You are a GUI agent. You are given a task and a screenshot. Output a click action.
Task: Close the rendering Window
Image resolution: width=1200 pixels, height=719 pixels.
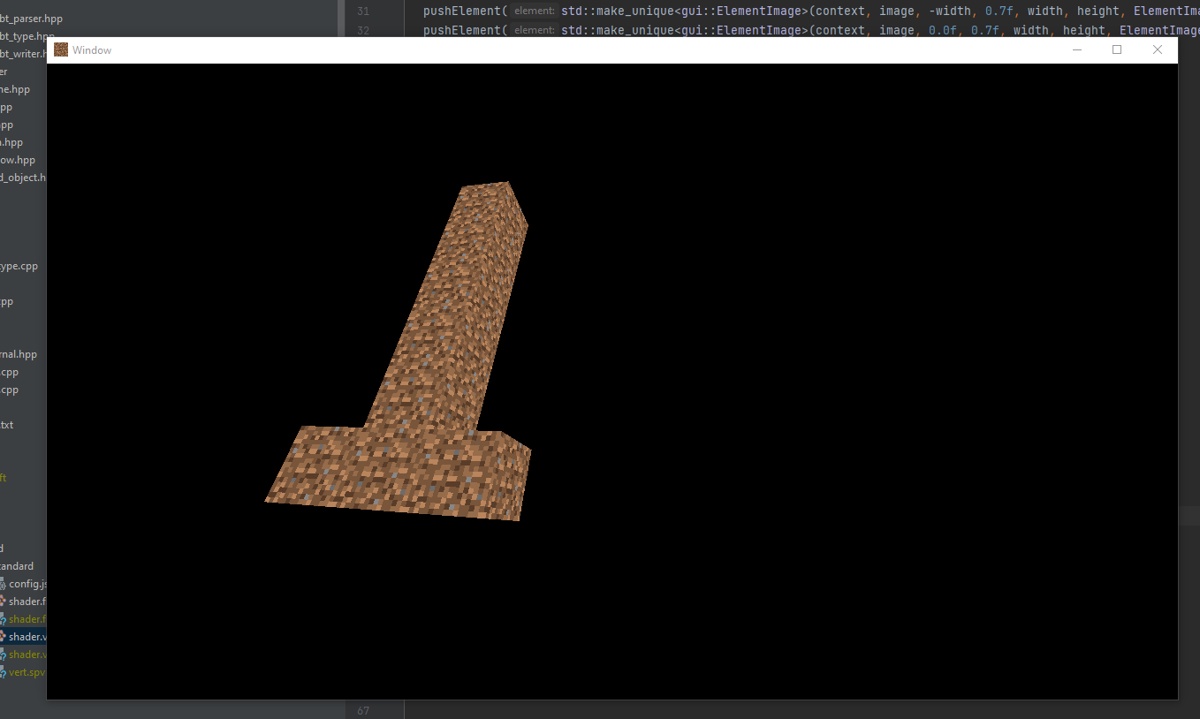(1157, 50)
